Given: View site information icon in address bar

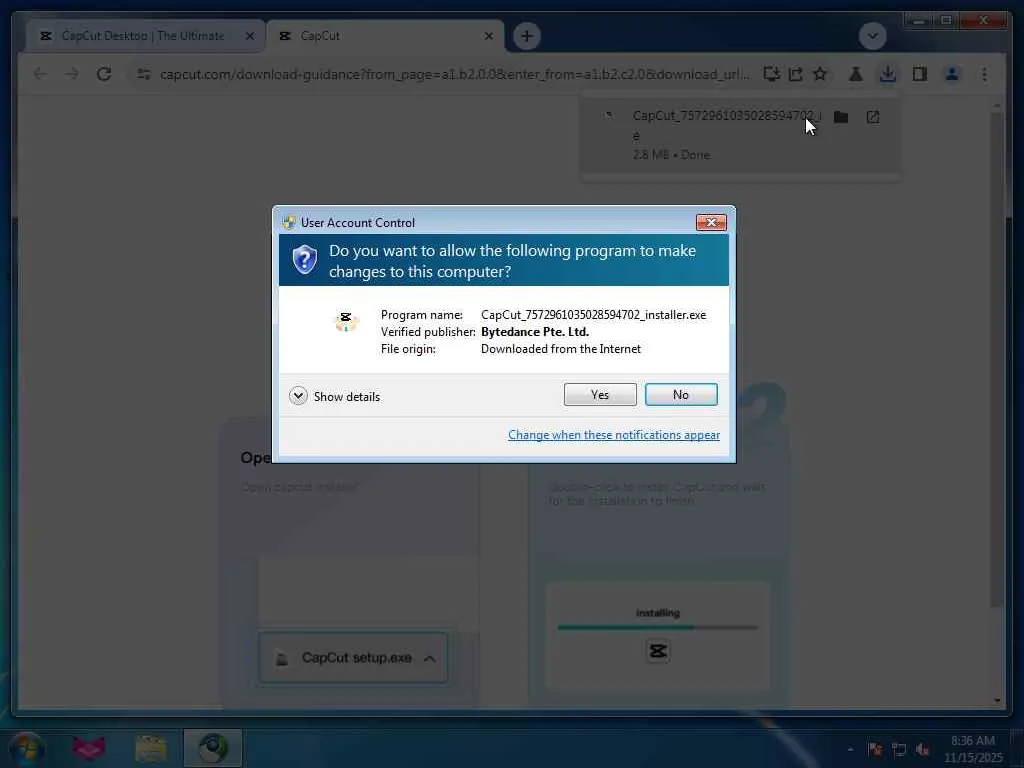Looking at the screenshot, I should pos(144,74).
